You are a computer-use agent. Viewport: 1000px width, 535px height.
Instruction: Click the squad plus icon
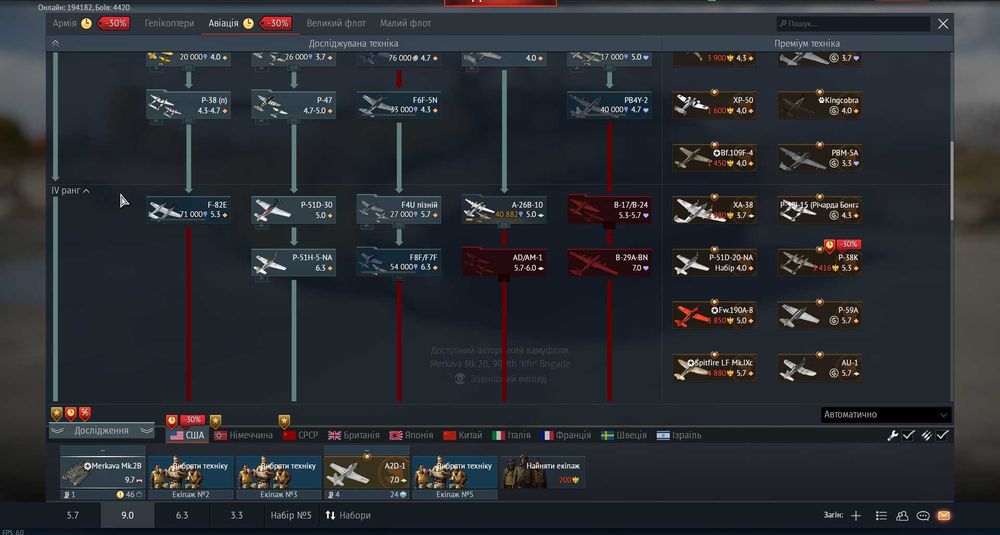click(856, 515)
